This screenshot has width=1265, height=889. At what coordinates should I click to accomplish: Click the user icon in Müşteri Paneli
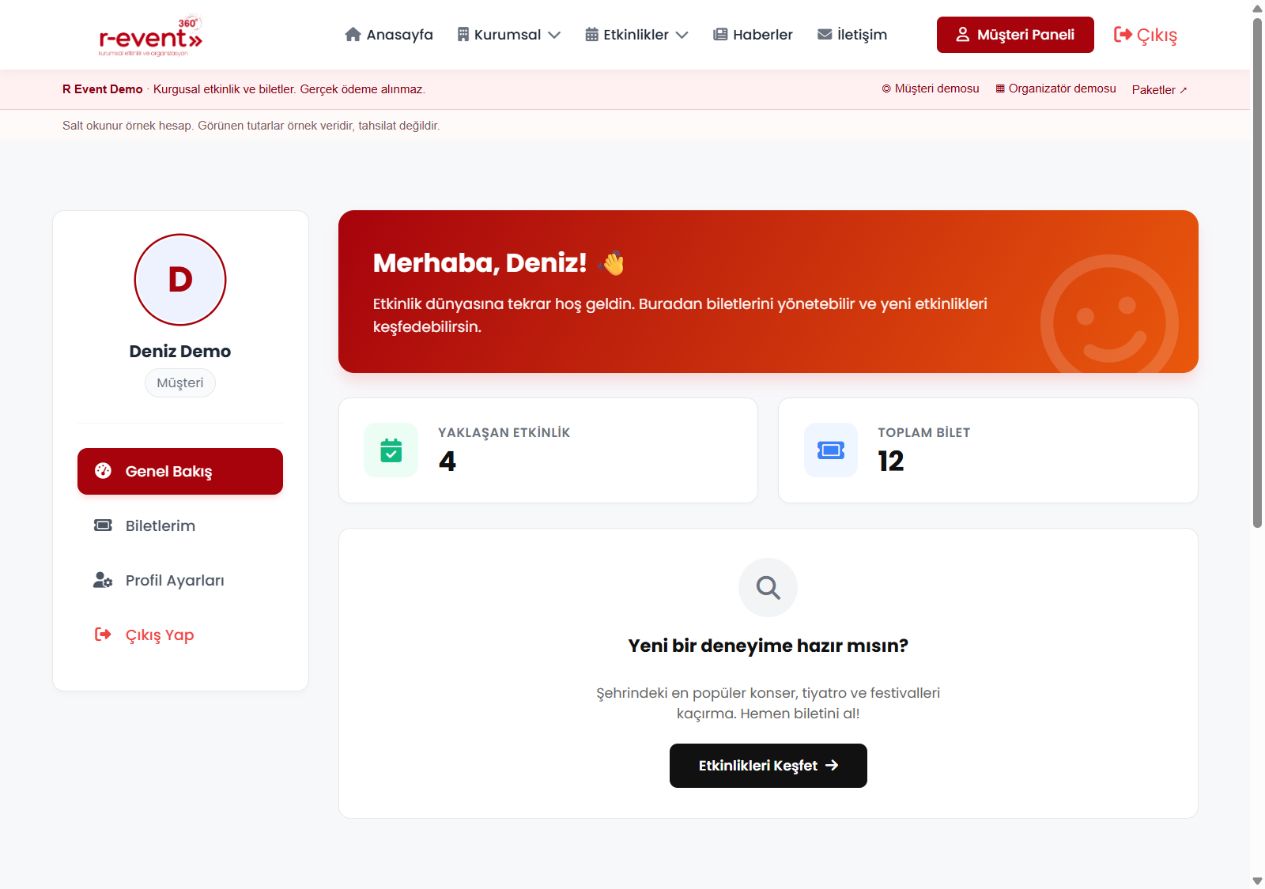pos(963,35)
